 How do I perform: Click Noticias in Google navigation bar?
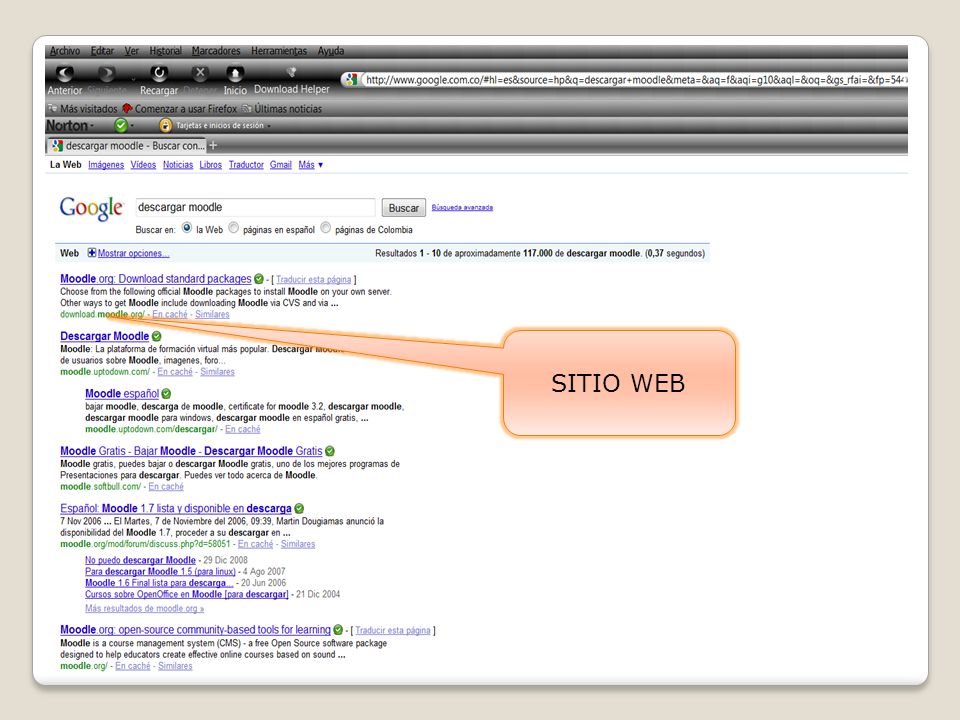coord(178,165)
